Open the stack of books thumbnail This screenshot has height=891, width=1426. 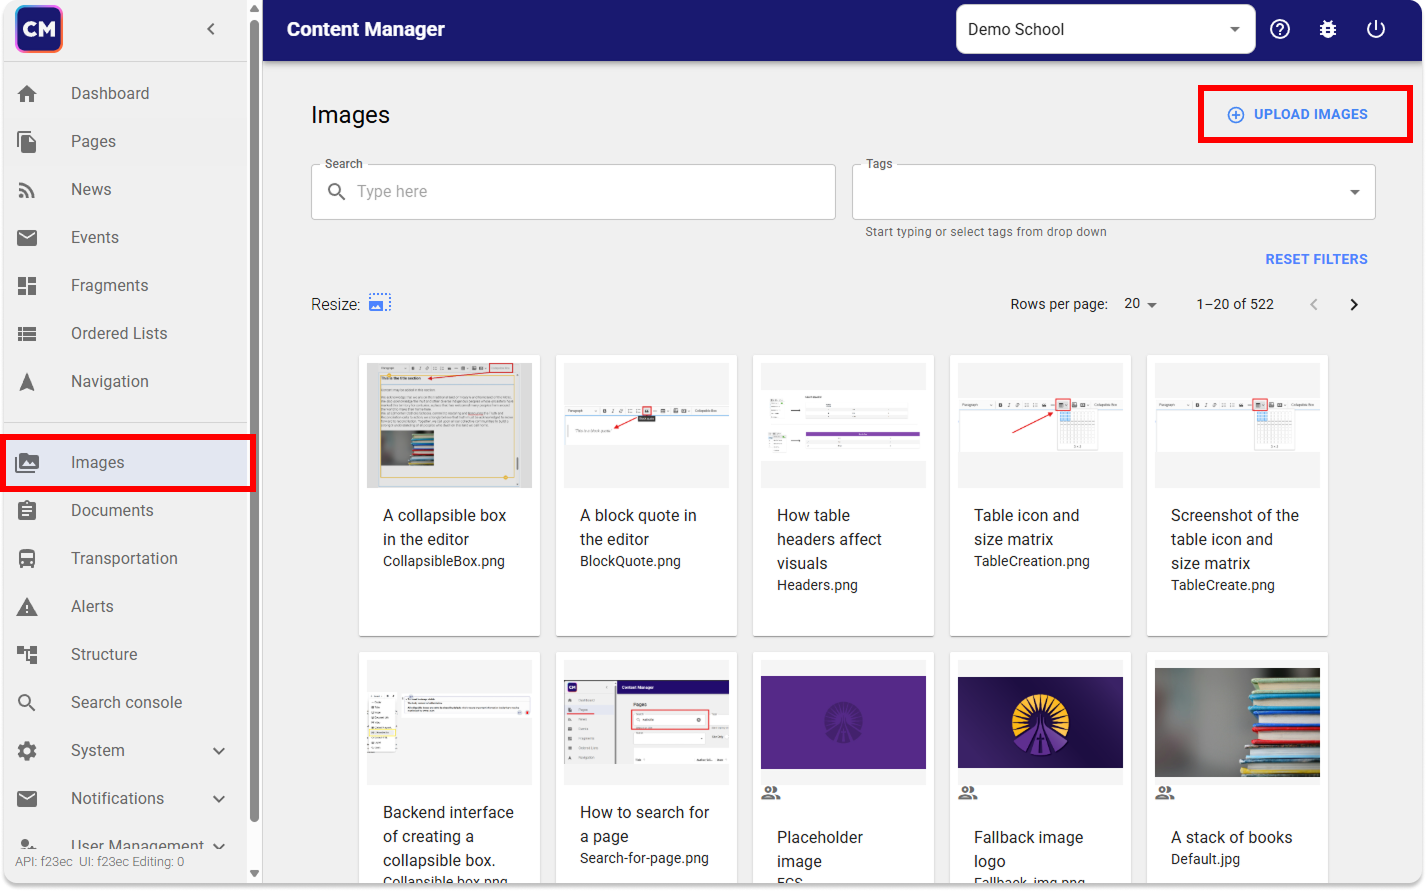click(x=1237, y=722)
